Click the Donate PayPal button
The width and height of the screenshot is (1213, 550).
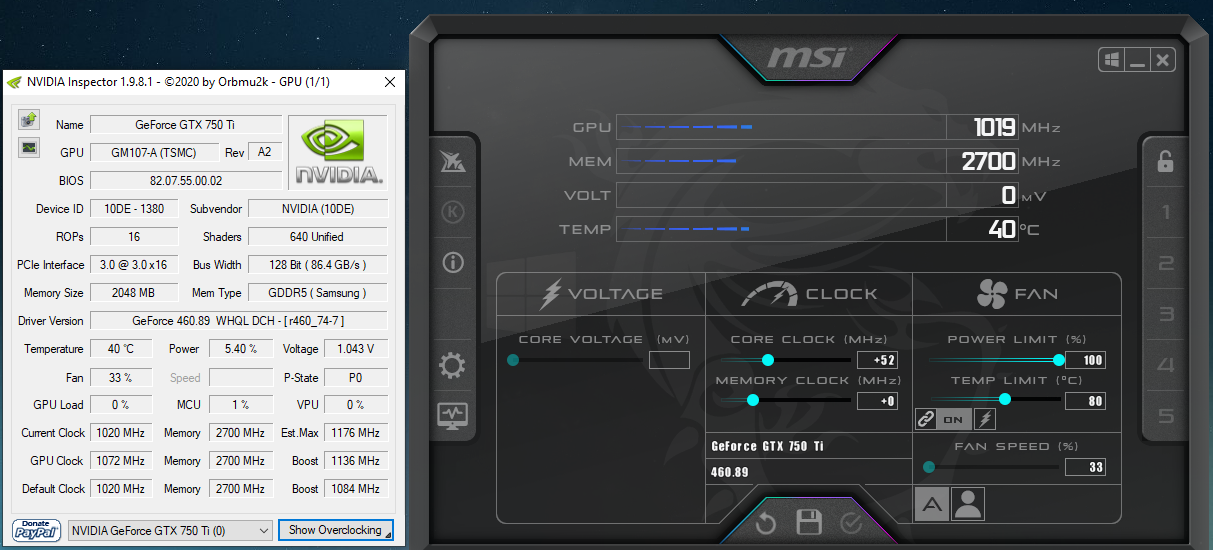point(37,530)
